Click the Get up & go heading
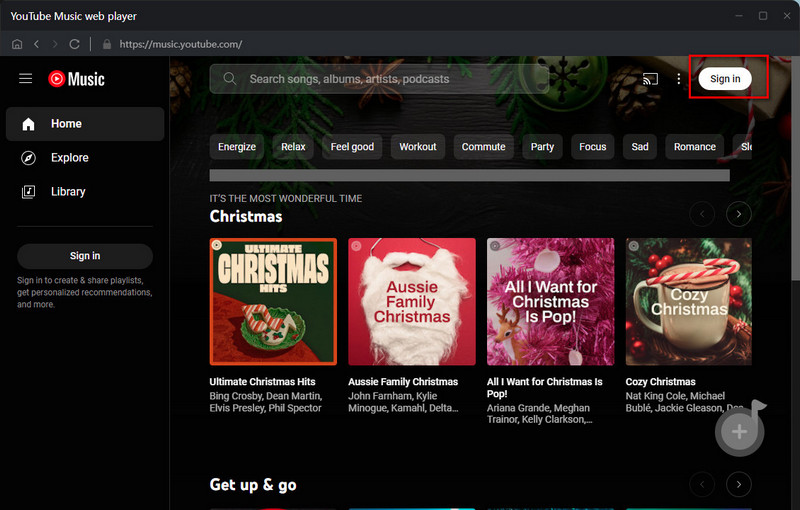Screen dimensions: 800x510 (x=253, y=484)
